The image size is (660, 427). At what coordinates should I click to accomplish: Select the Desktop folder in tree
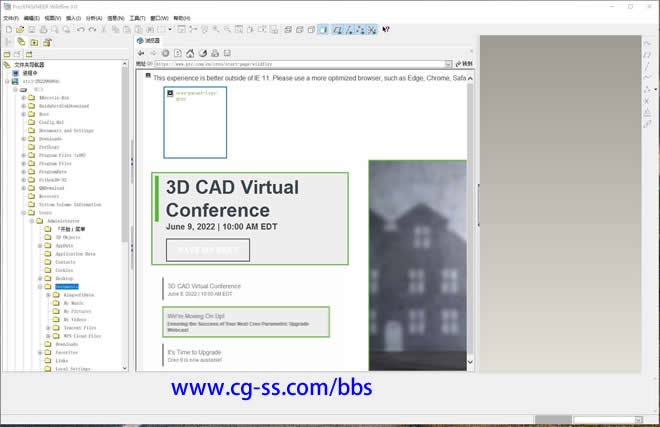click(64, 278)
